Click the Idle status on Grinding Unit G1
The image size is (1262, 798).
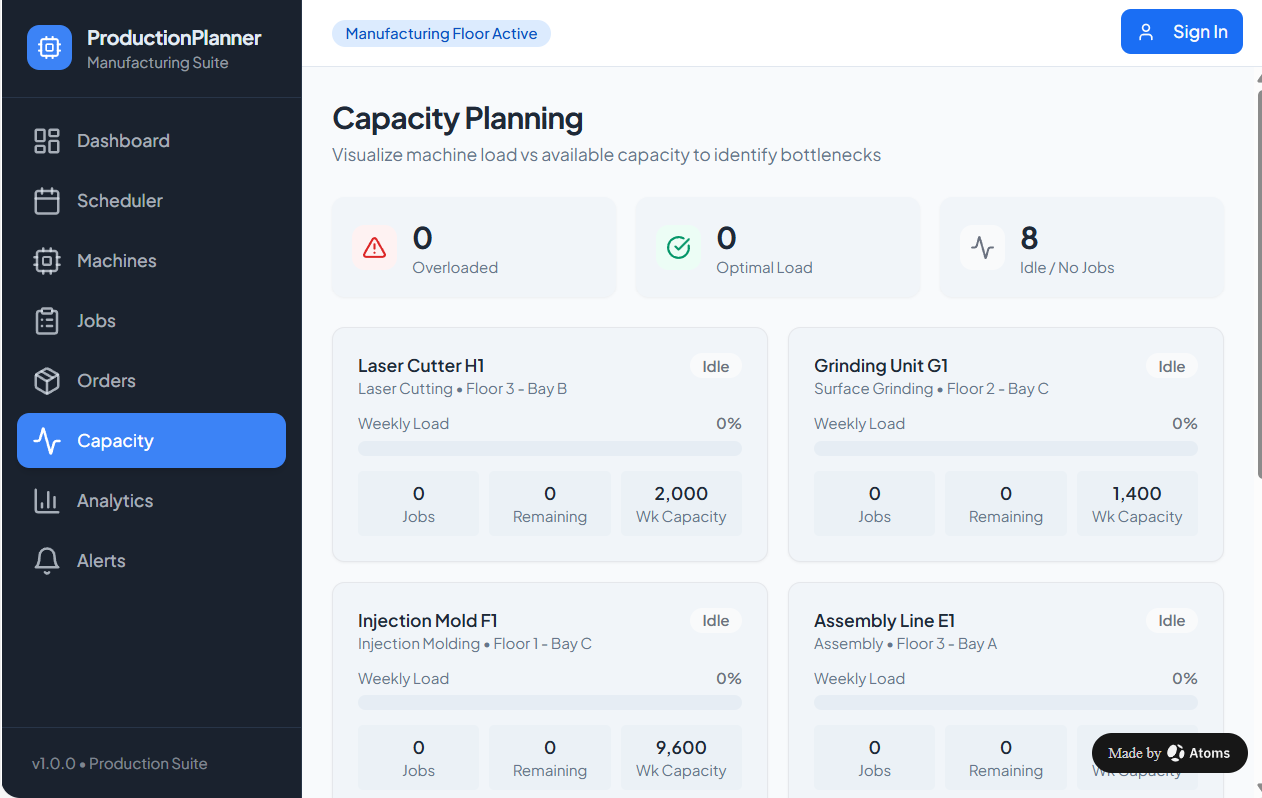point(1172,366)
